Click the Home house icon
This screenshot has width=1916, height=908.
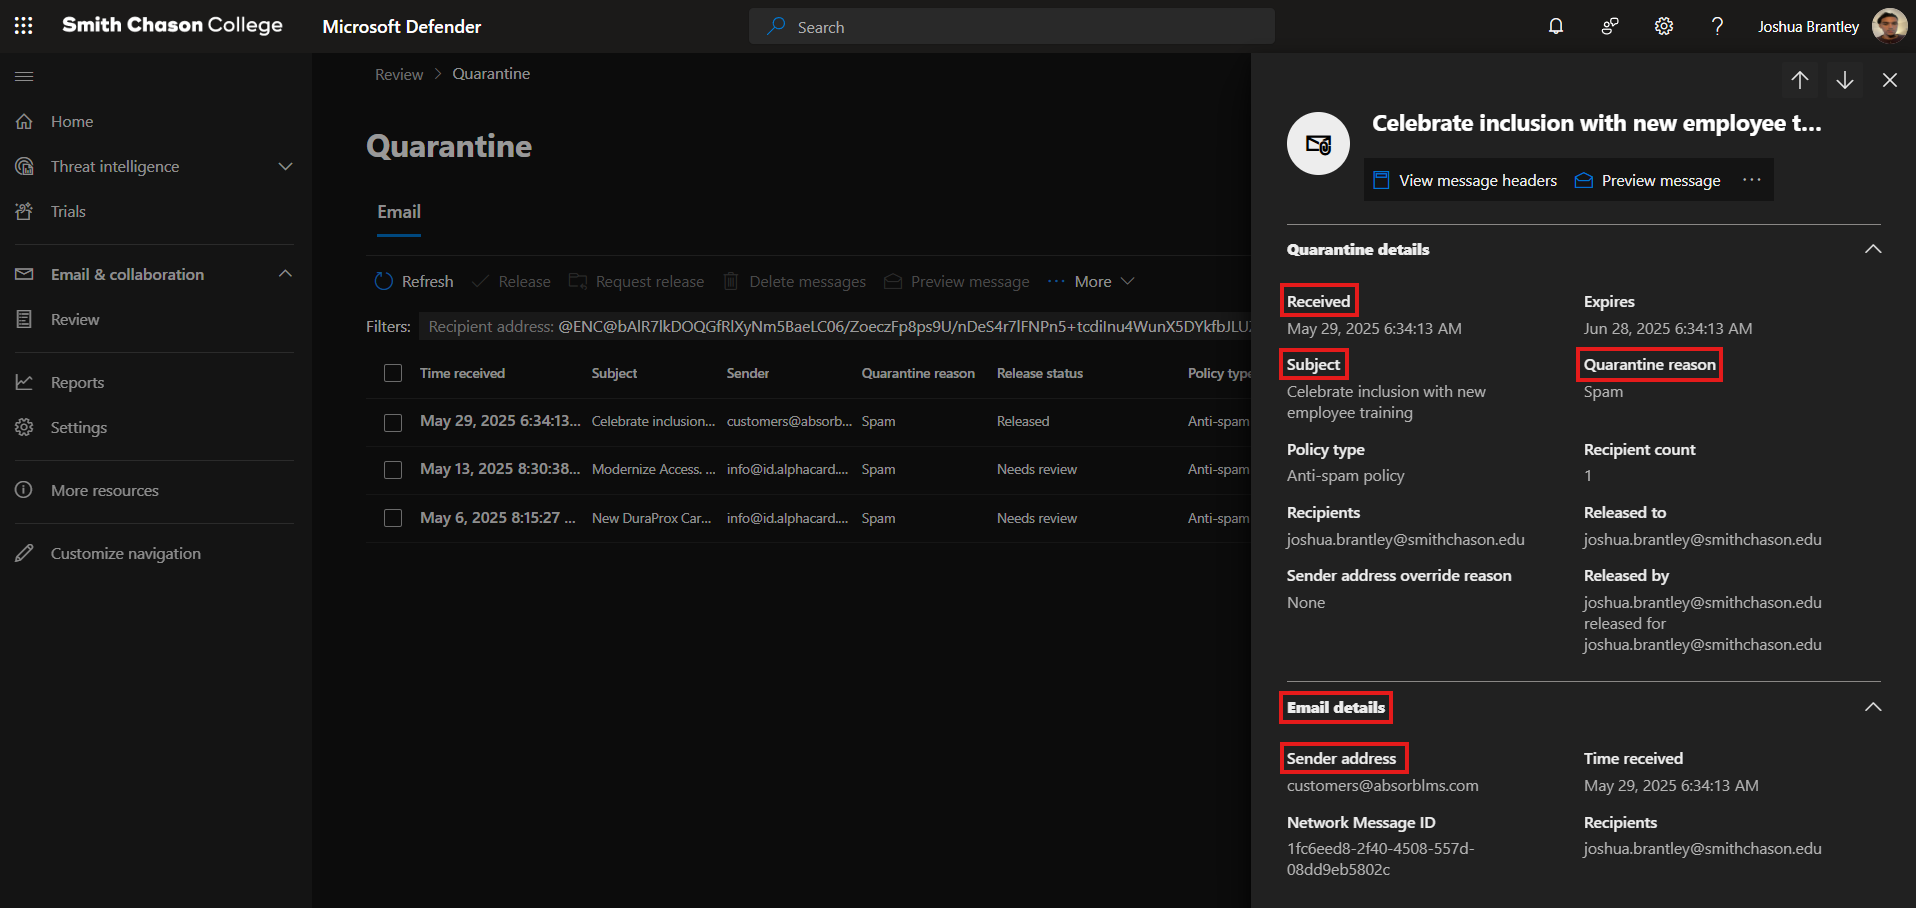click(24, 121)
